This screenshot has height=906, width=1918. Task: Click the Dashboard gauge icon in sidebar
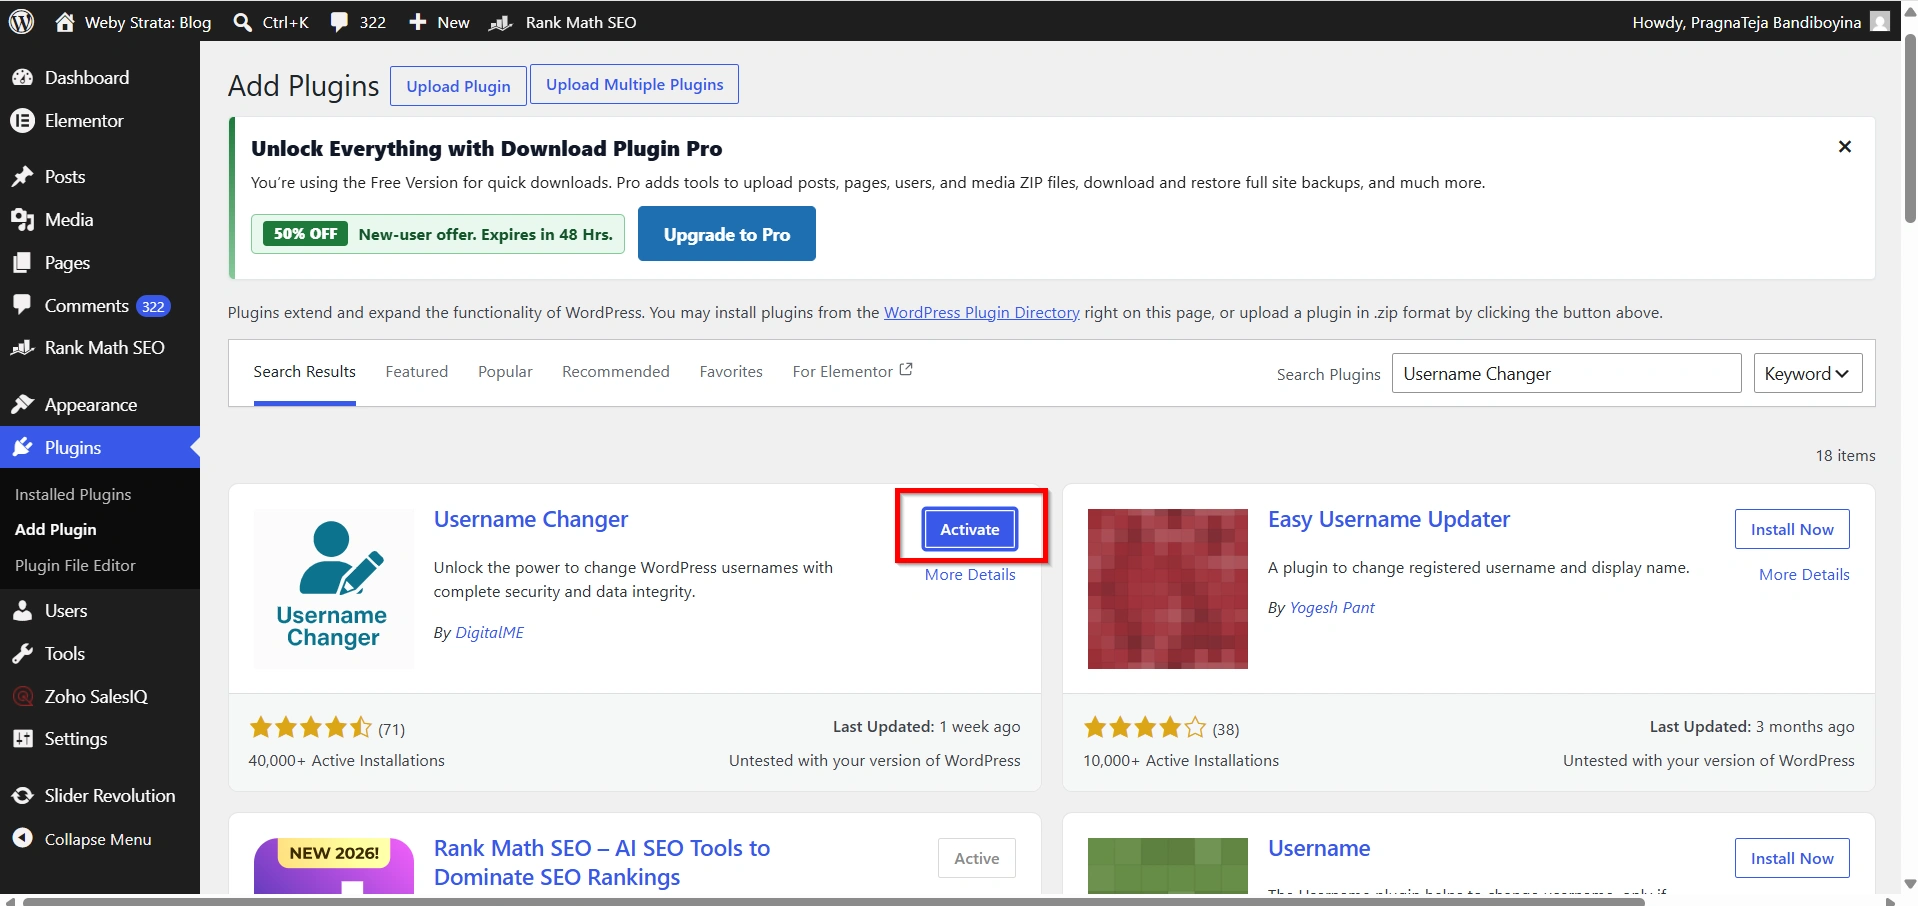pyautogui.click(x=22, y=77)
